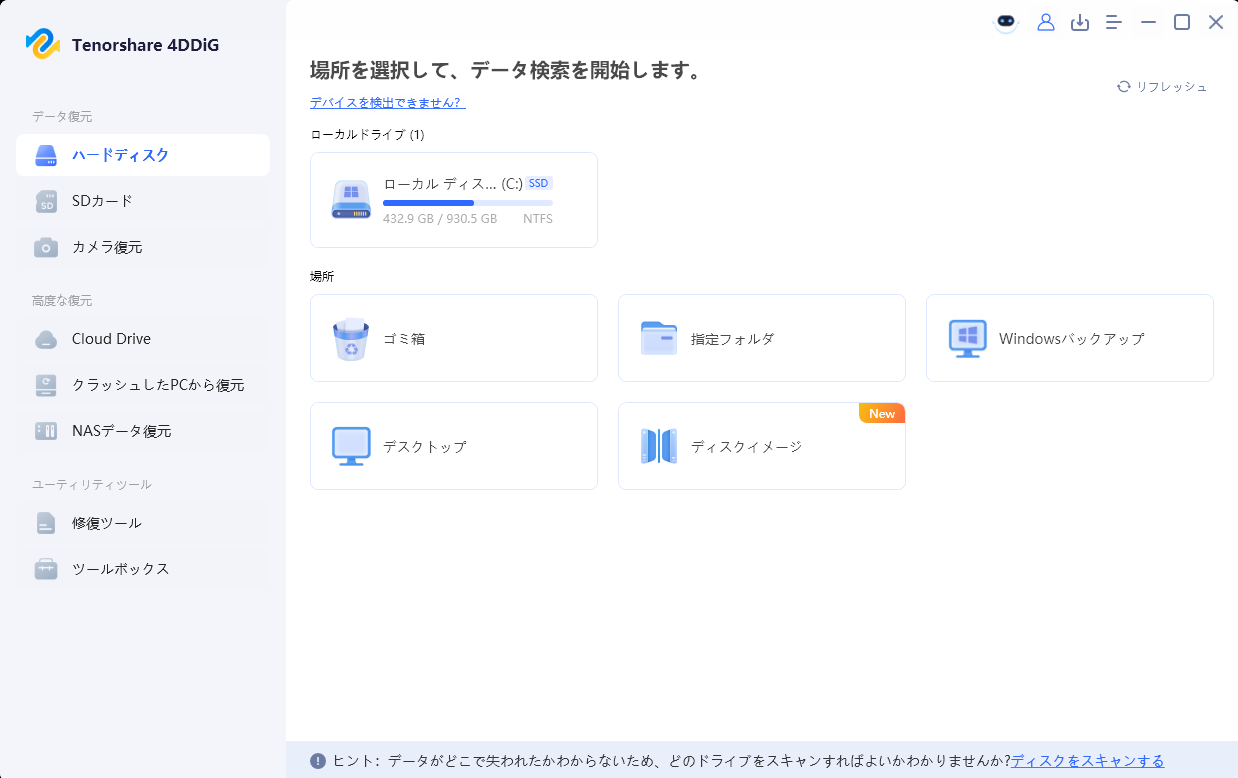Select the local disk C drive icon
Image resolution: width=1238 pixels, height=778 pixels.
point(351,200)
